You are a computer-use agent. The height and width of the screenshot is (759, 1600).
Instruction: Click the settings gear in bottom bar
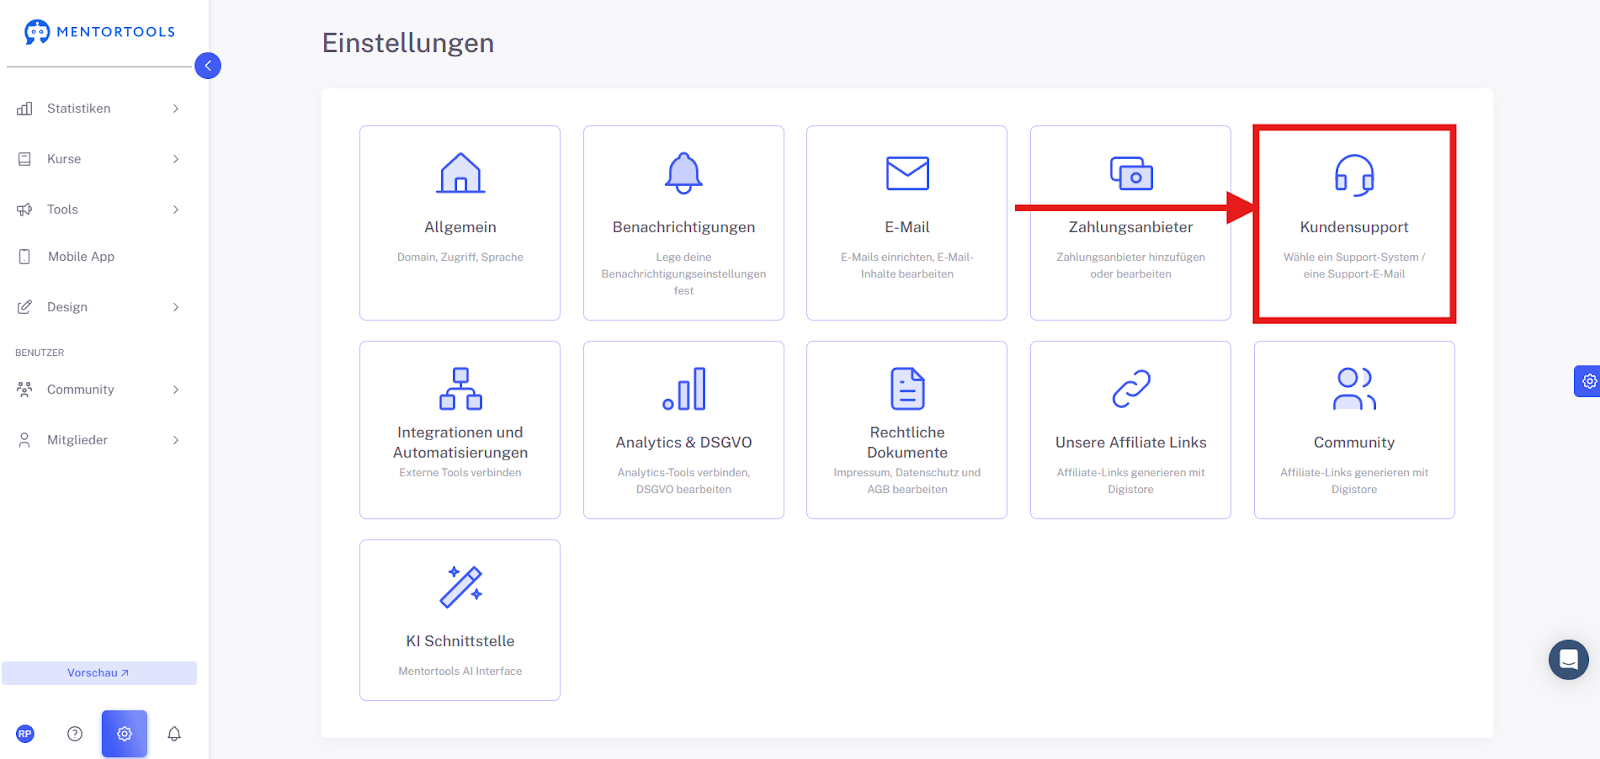pos(124,734)
